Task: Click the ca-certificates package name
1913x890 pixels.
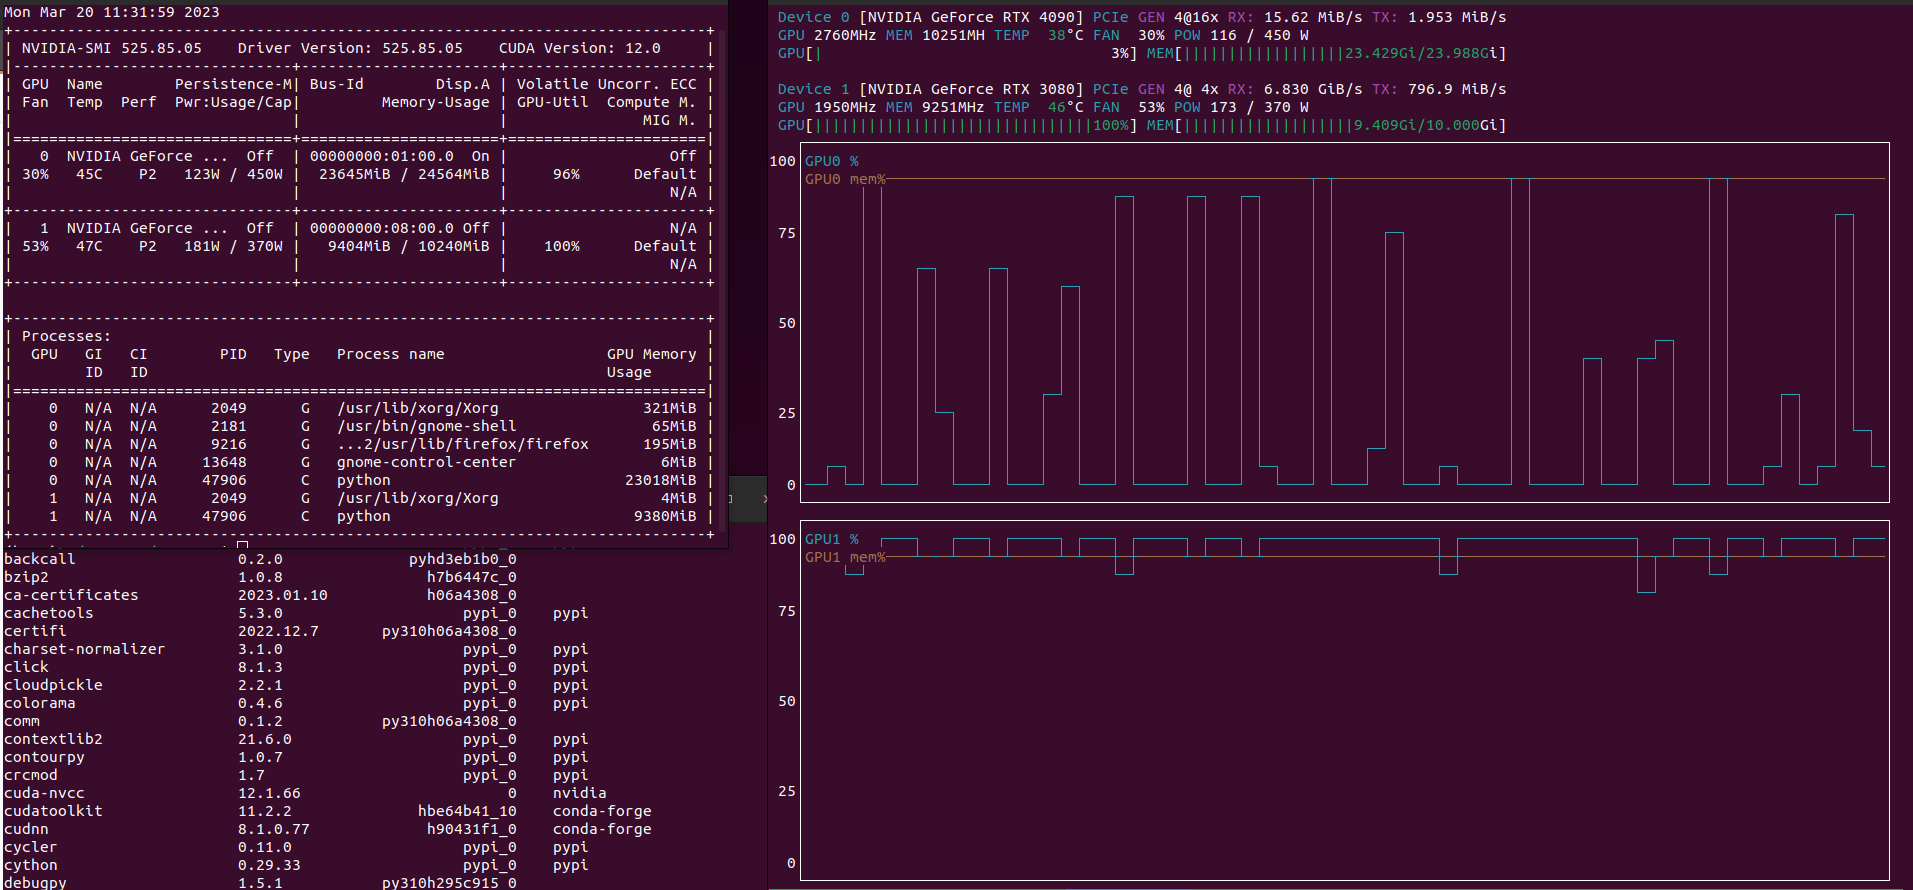Action: [x=71, y=595]
